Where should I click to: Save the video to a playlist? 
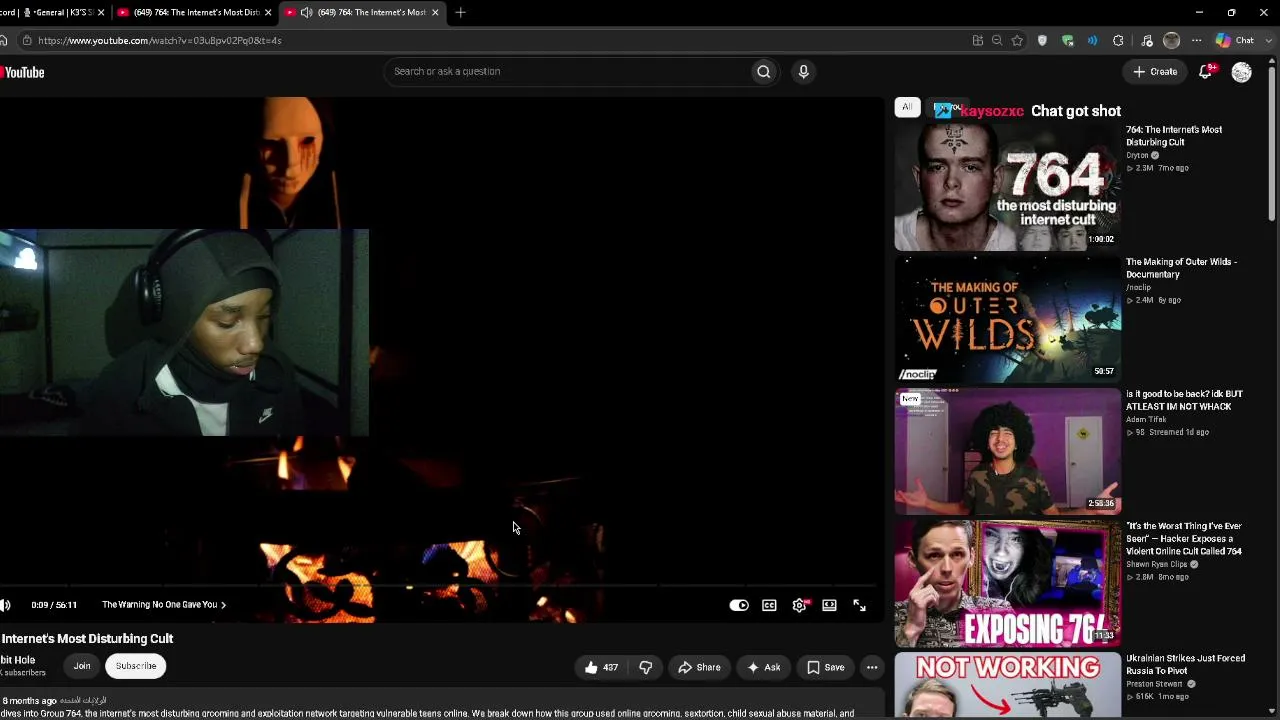(825, 667)
